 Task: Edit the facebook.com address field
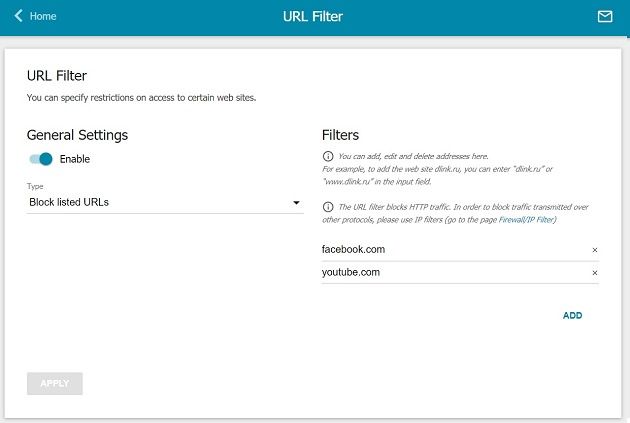pyautogui.click(x=455, y=249)
